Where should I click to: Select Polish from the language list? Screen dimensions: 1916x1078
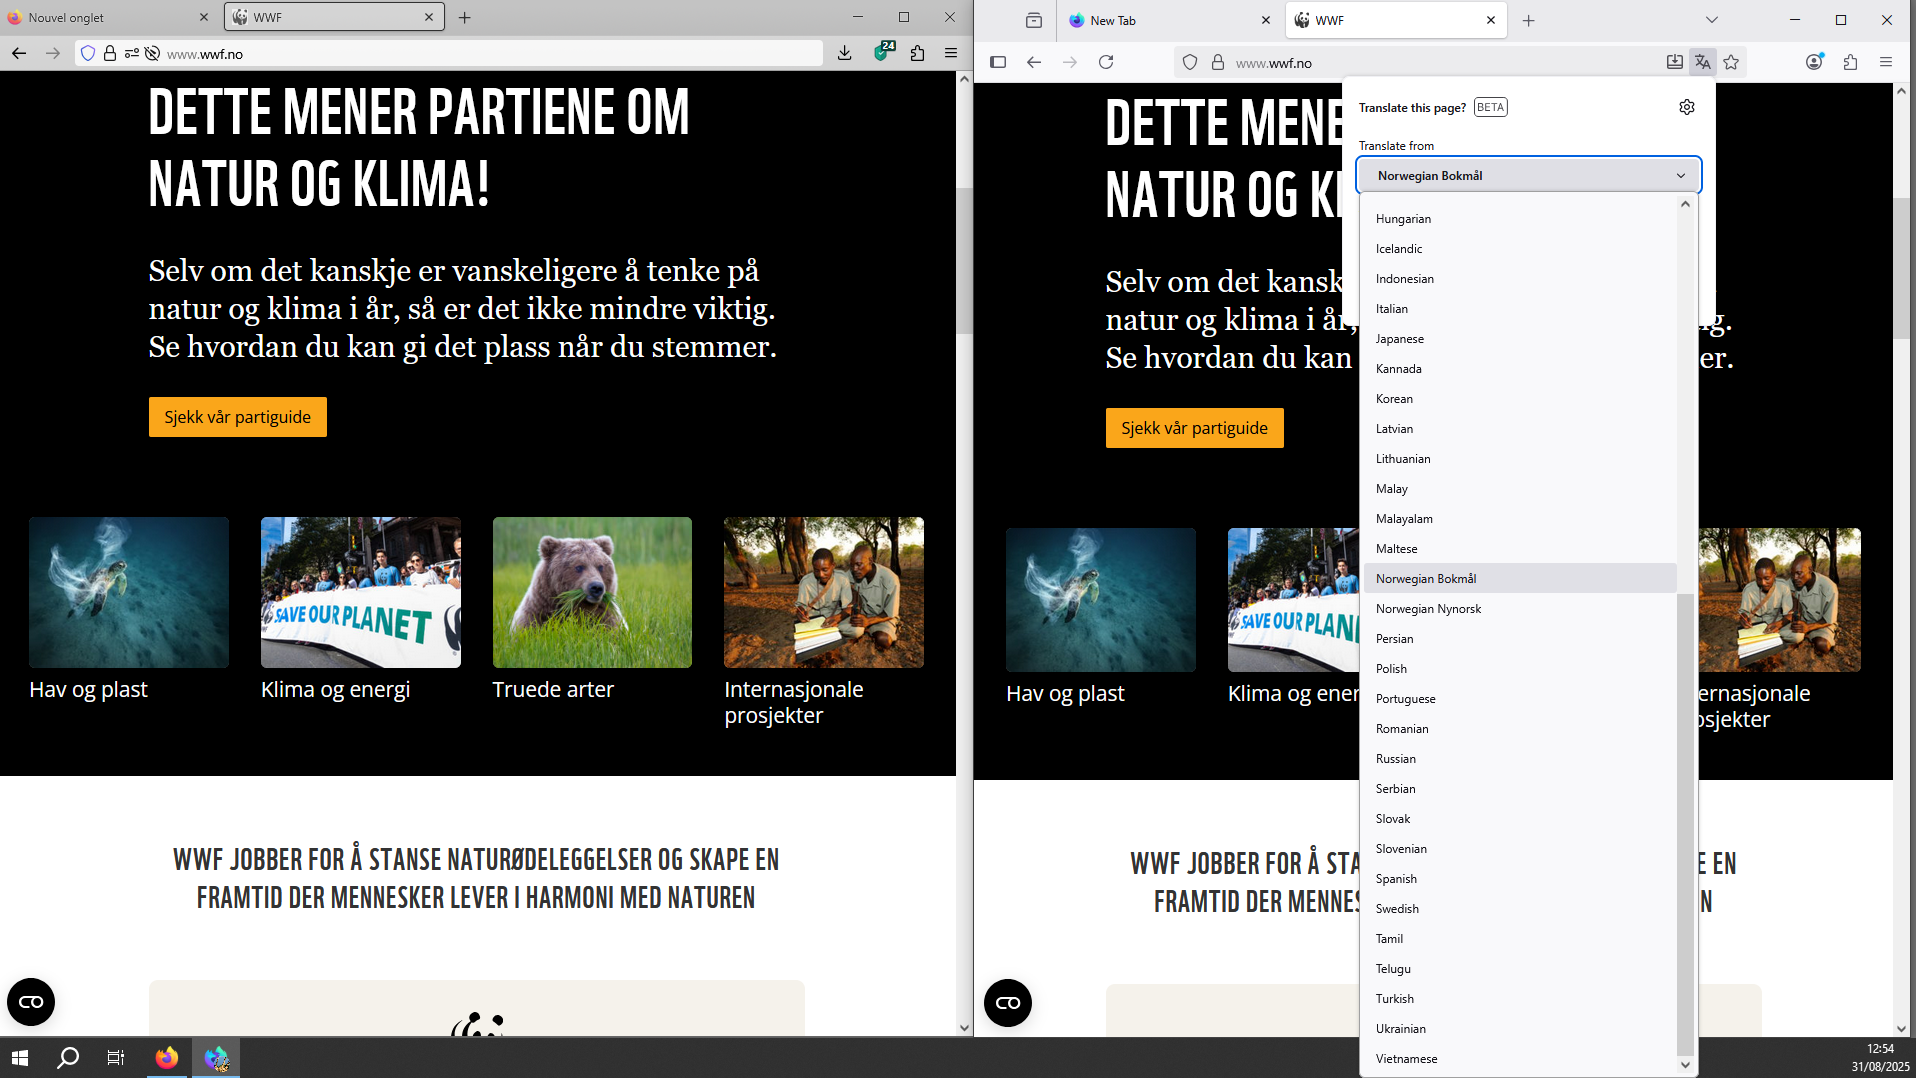[x=1519, y=669]
